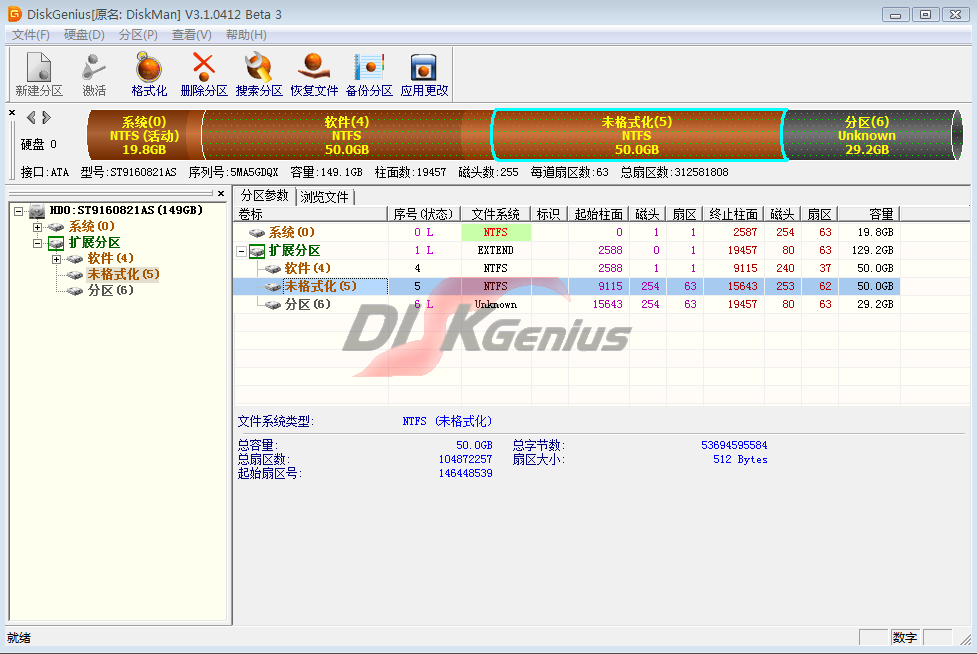
Task: Select 软件(4) in the left tree
Action: pyautogui.click(x=110, y=258)
